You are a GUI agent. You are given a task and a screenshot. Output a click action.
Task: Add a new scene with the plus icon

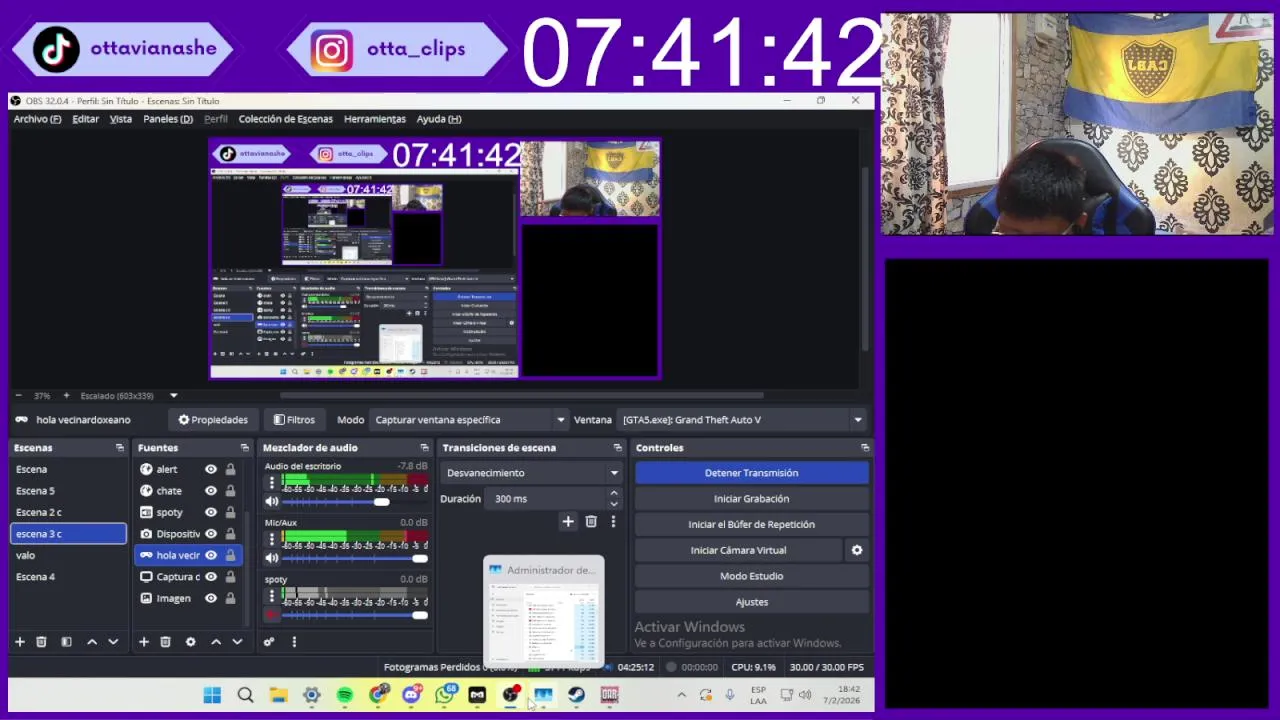click(x=19, y=642)
